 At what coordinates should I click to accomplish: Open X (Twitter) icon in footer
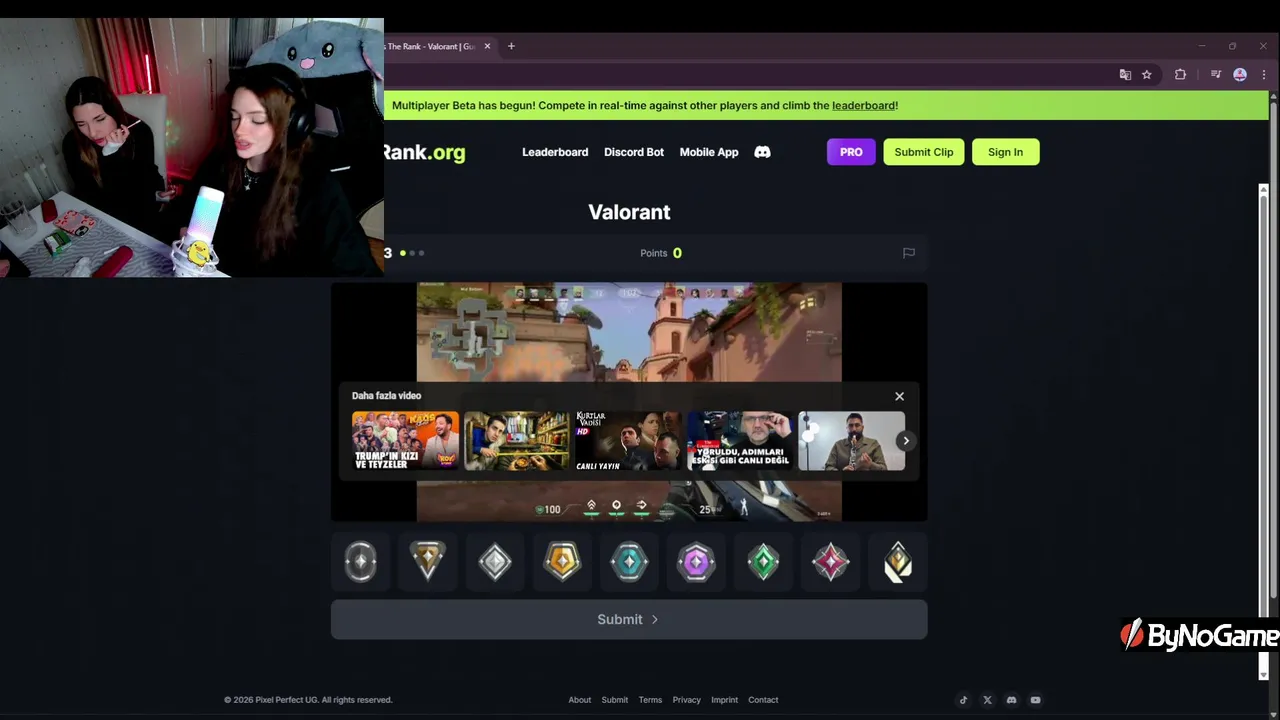(987, 700)
